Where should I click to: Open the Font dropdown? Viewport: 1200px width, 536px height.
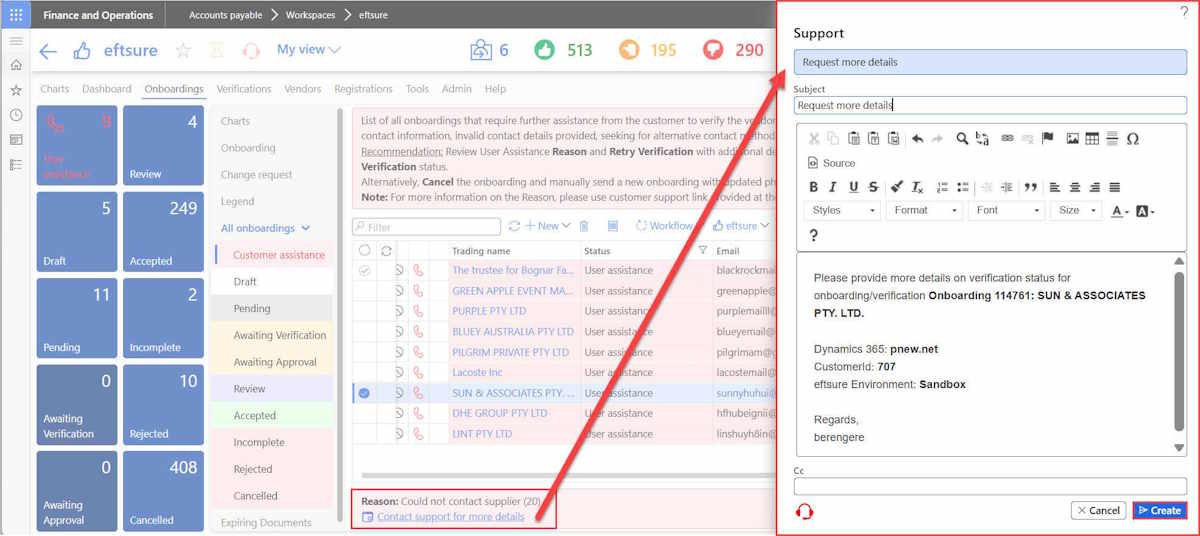click(1007, 211)
